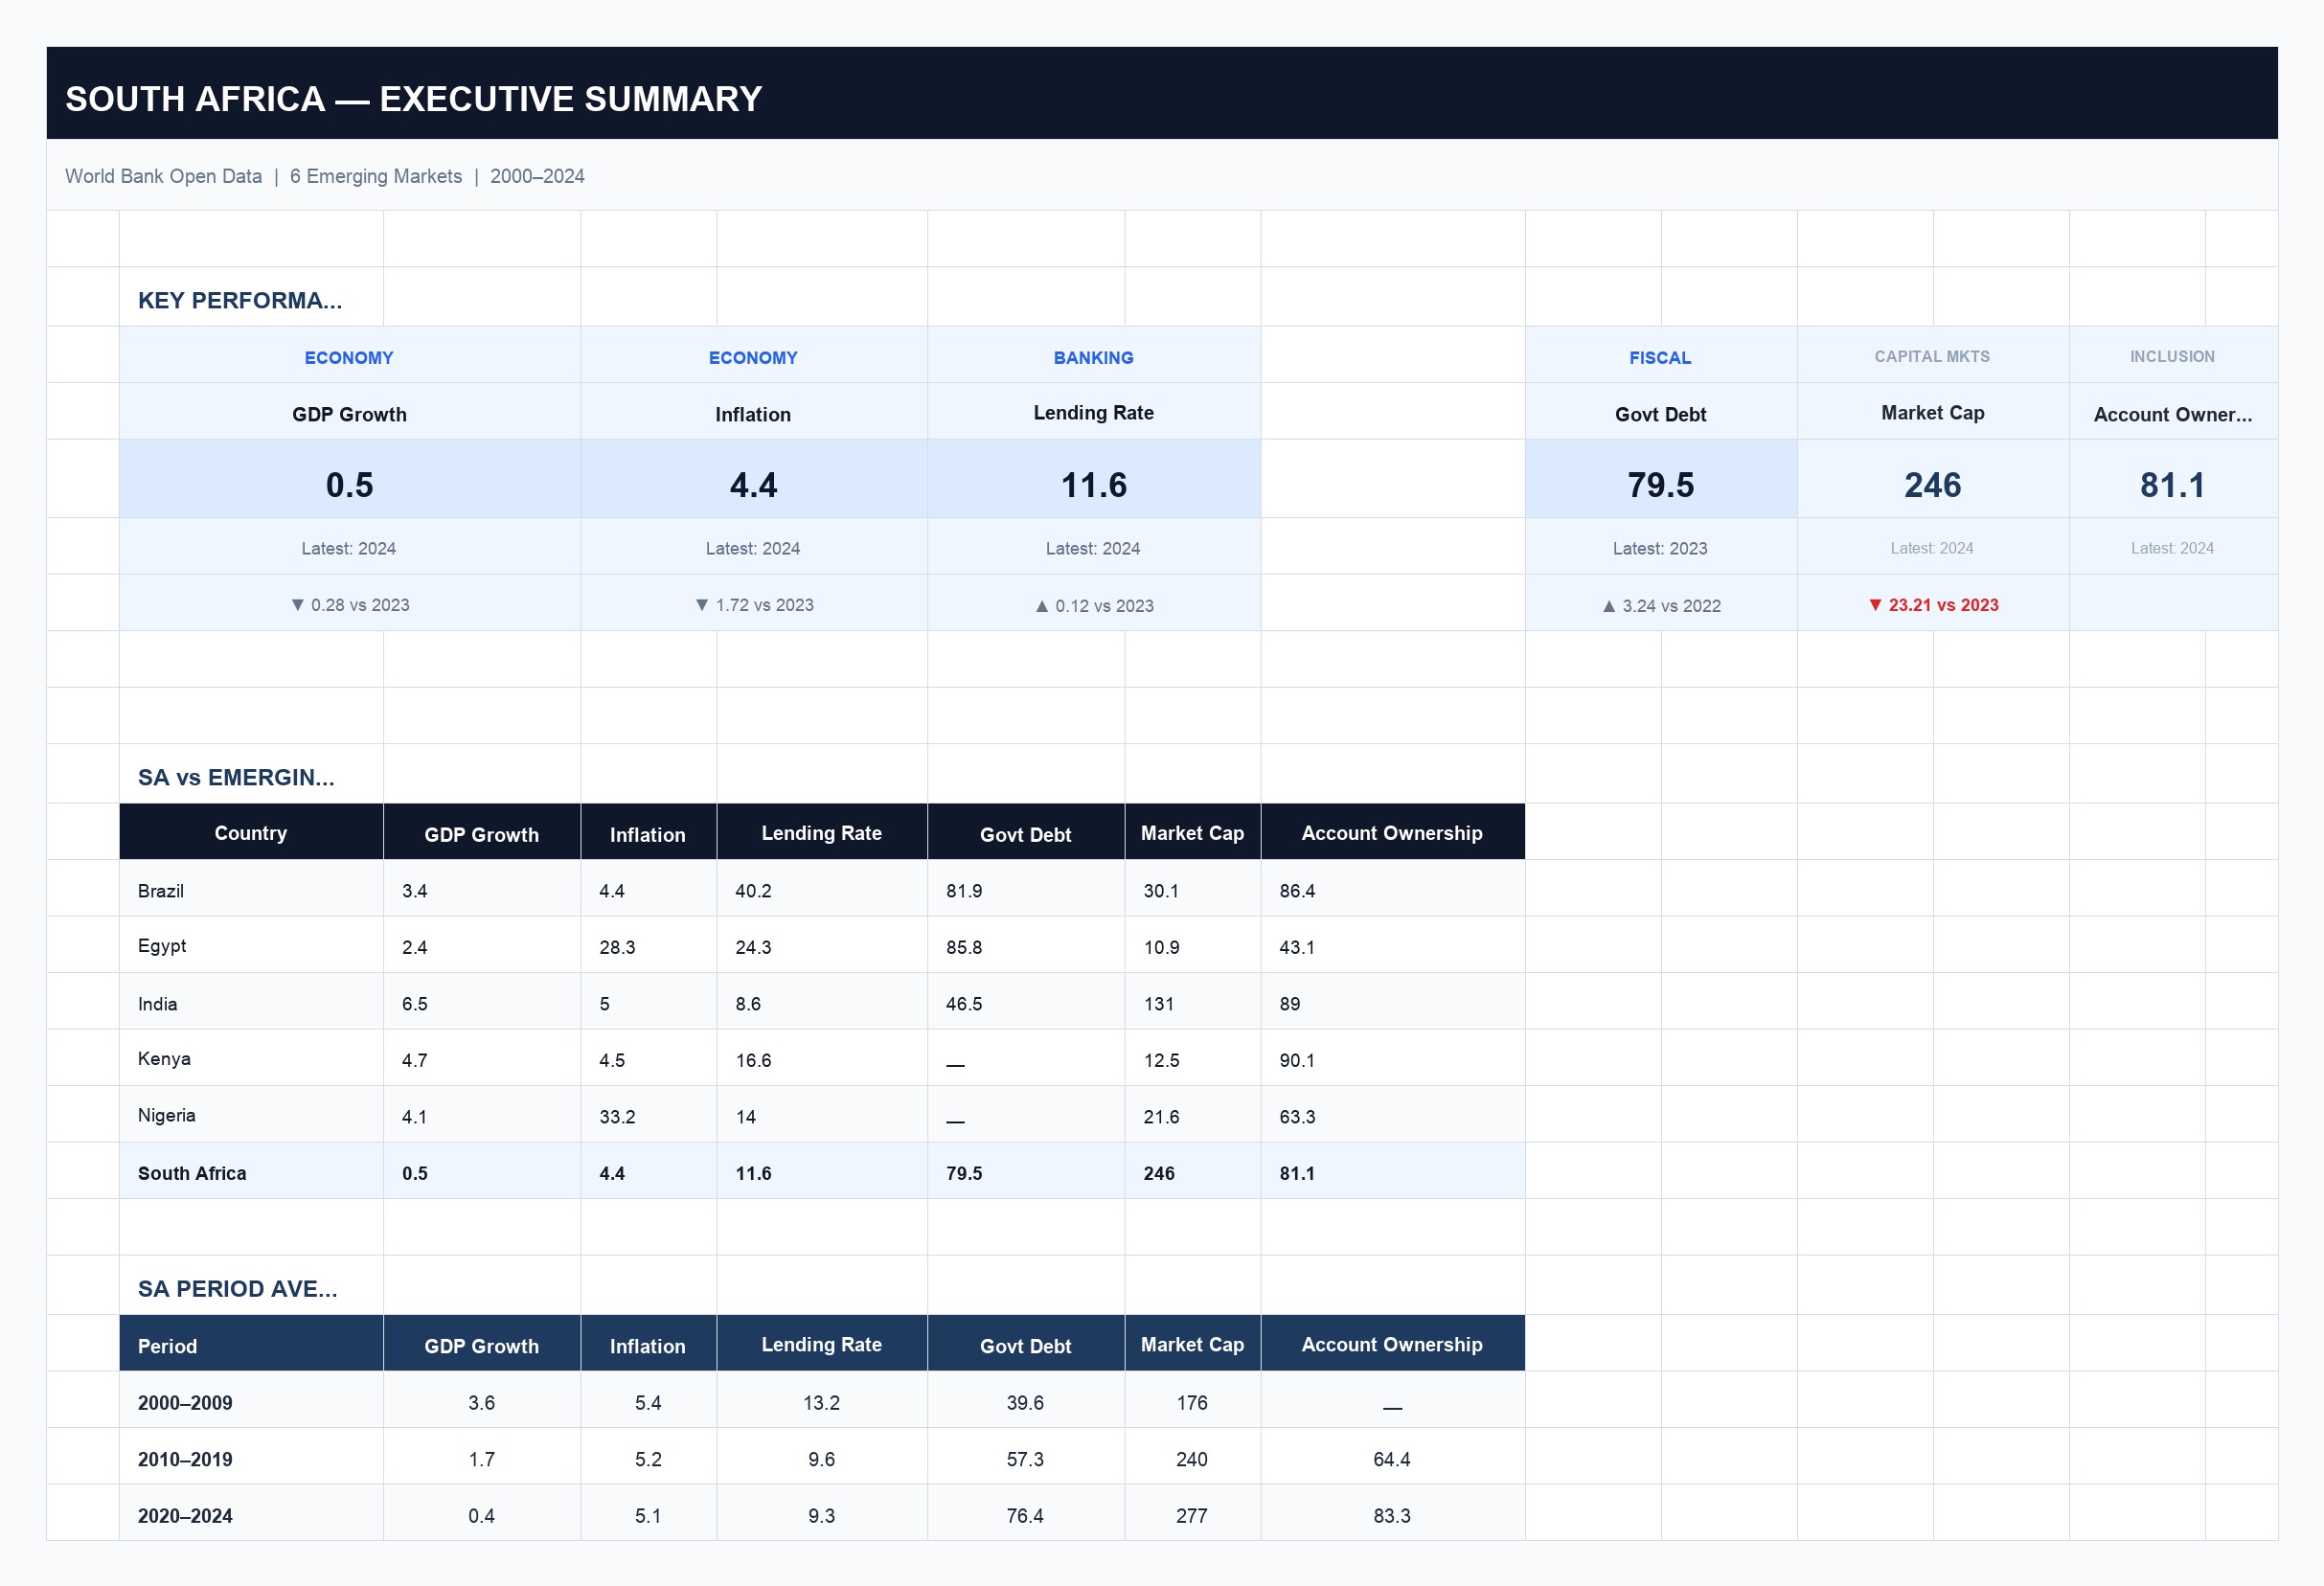Click Brazil's lending rate 40.2
Image resolution: width=2324 pixels, height=1586 pixels.
click(x=753, y=891)
